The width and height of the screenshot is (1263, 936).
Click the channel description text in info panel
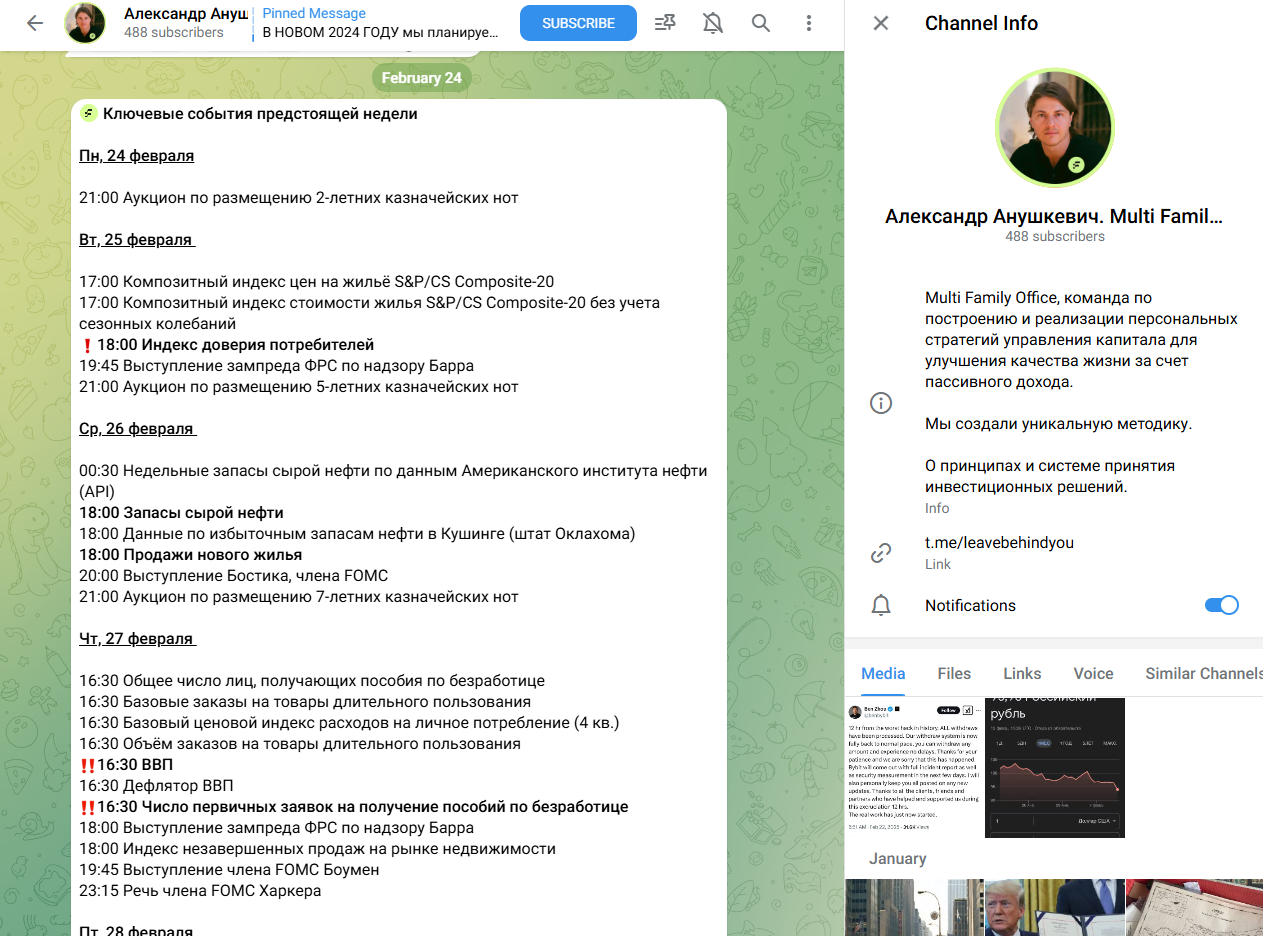tap(1081, 392)
